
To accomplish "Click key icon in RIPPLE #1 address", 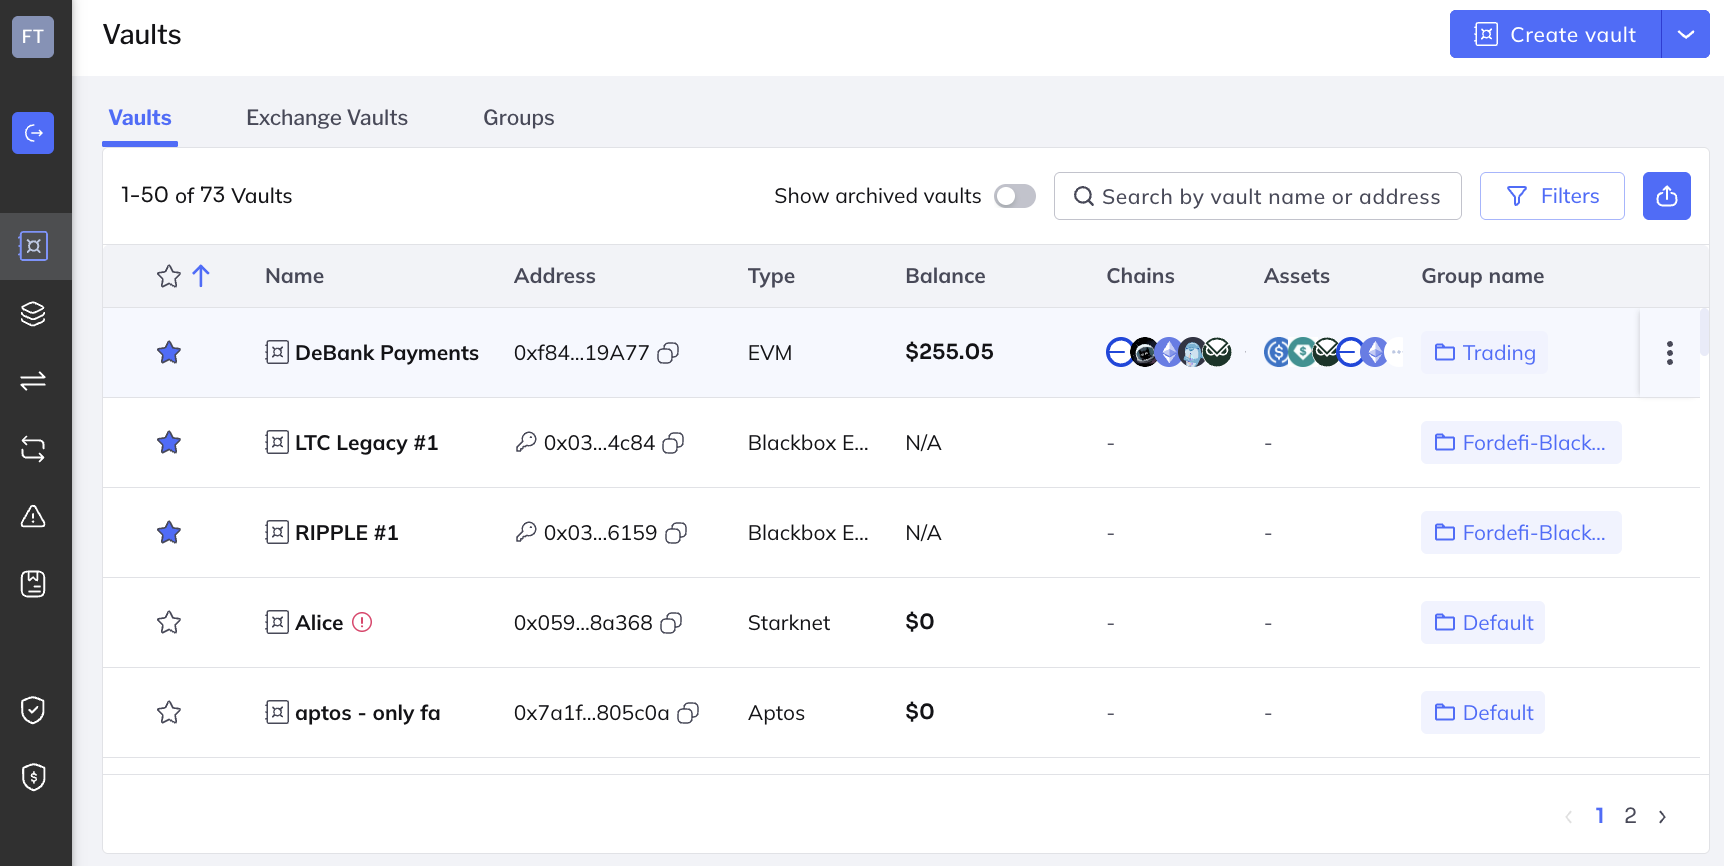I will (526, 532).
